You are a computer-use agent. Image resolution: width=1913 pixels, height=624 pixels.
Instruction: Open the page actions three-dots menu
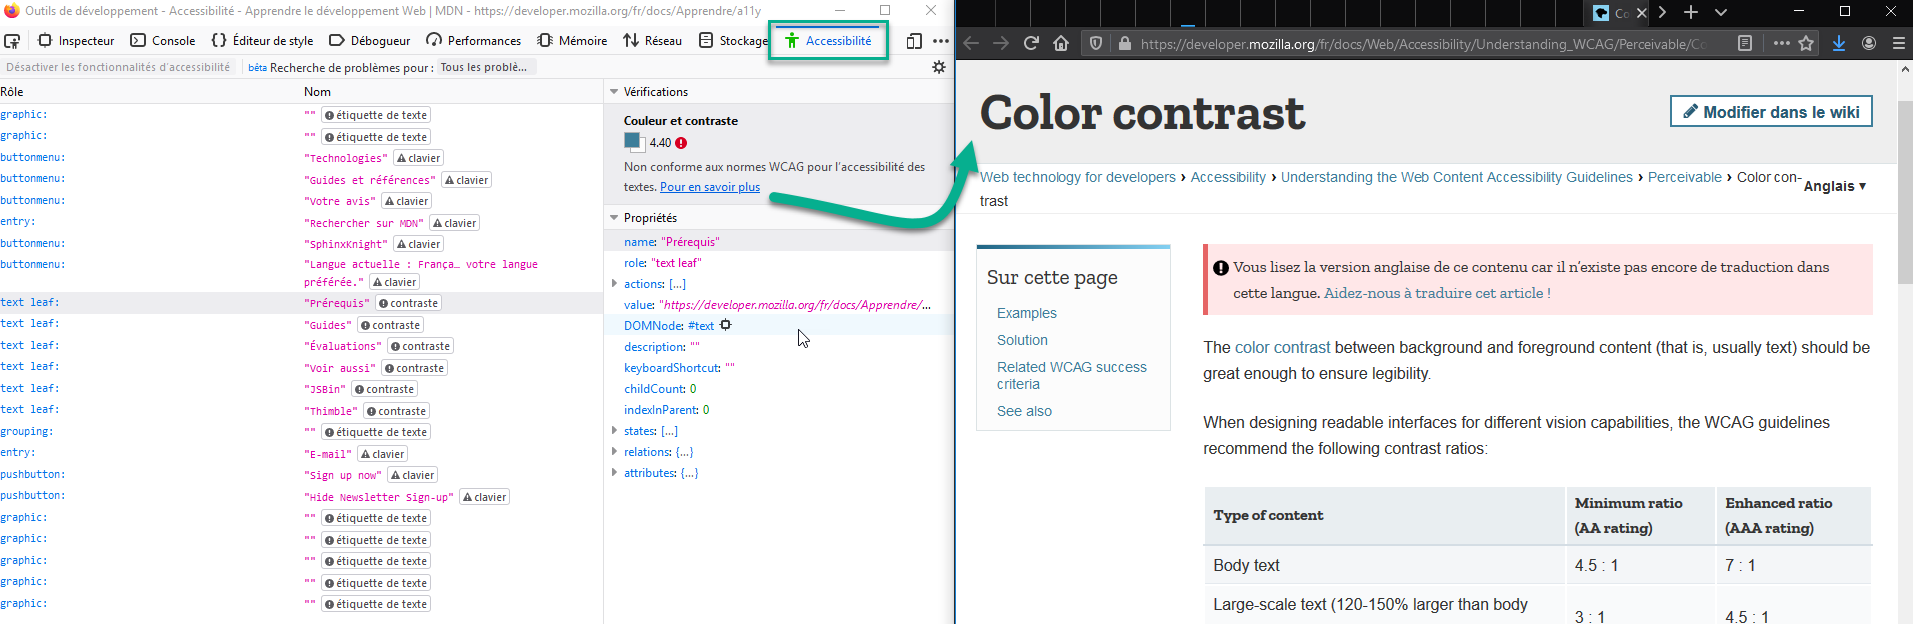click(1782, 43)
